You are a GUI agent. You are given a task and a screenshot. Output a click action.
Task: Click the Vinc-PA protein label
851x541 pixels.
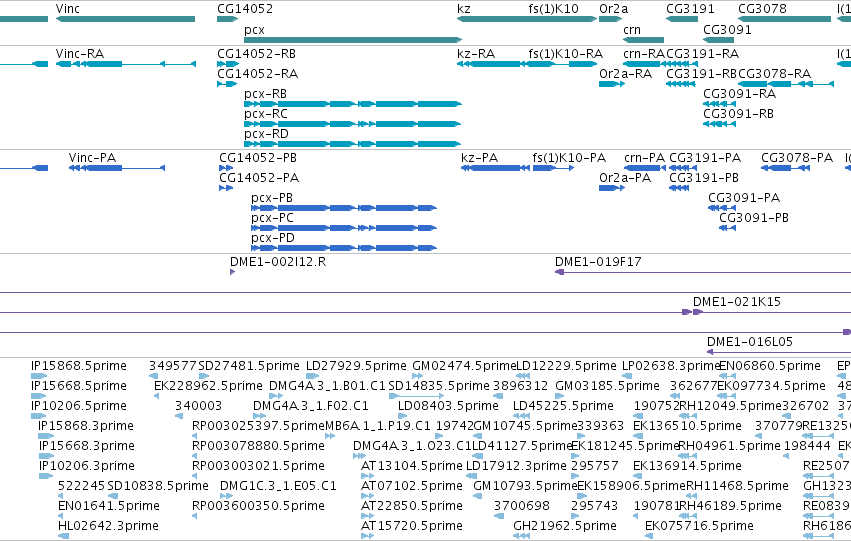(92, 158)
